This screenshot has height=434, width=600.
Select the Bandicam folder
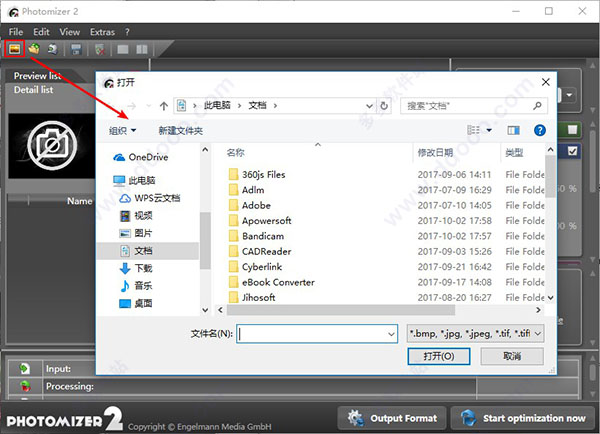pos(256,236)
